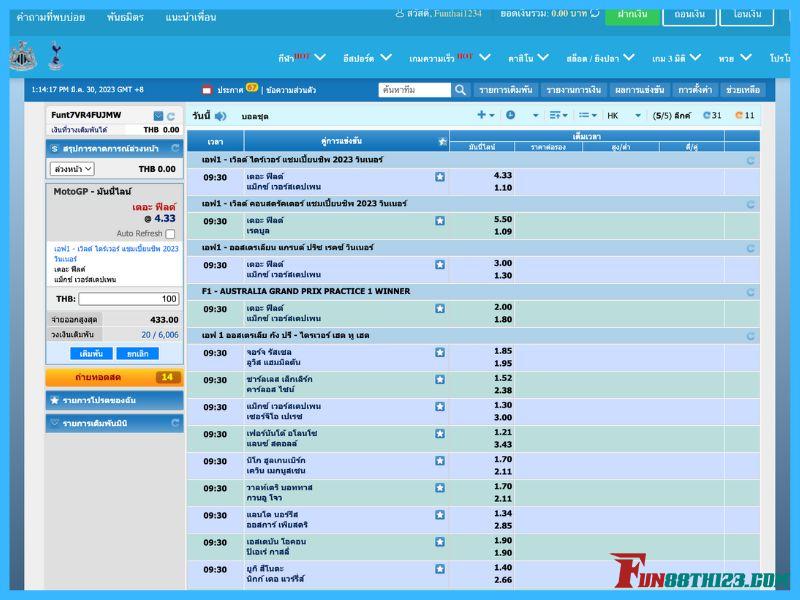Favorite the match with odds 1.40

(440, 568)
